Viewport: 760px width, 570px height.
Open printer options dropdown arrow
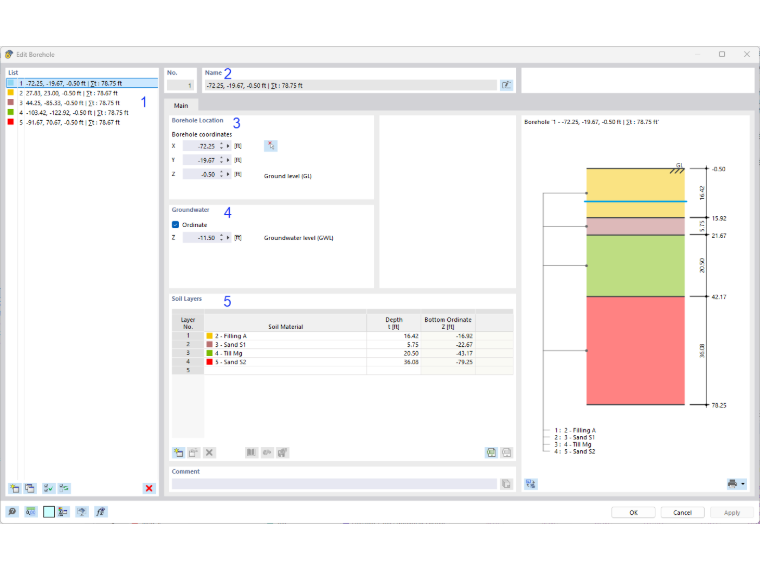click(743, 484)
